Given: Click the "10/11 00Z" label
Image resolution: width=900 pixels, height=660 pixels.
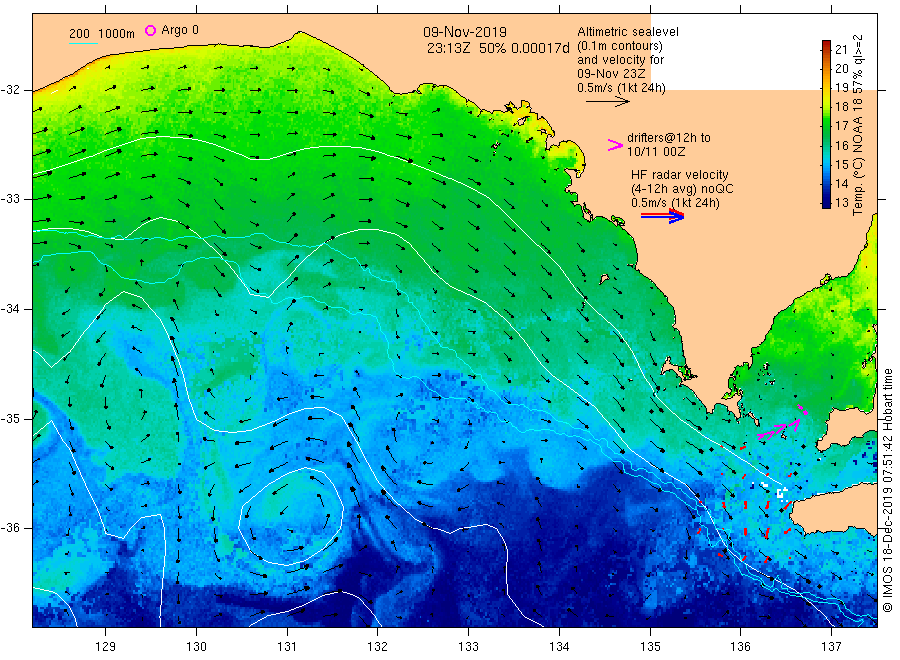Looking at the screenshot, I should click(656, 152).
